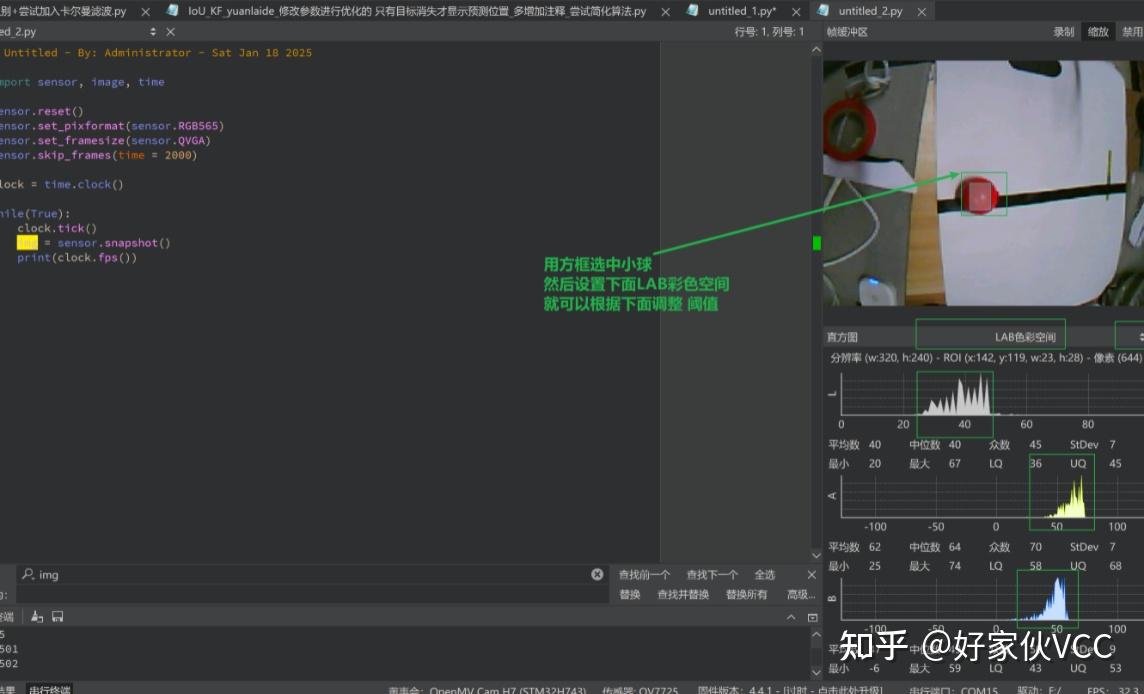Click the disable (禁用) icon to stop frame buffer
The width and height of the screenshot is (1144, 694).
tap(1131, 31)
